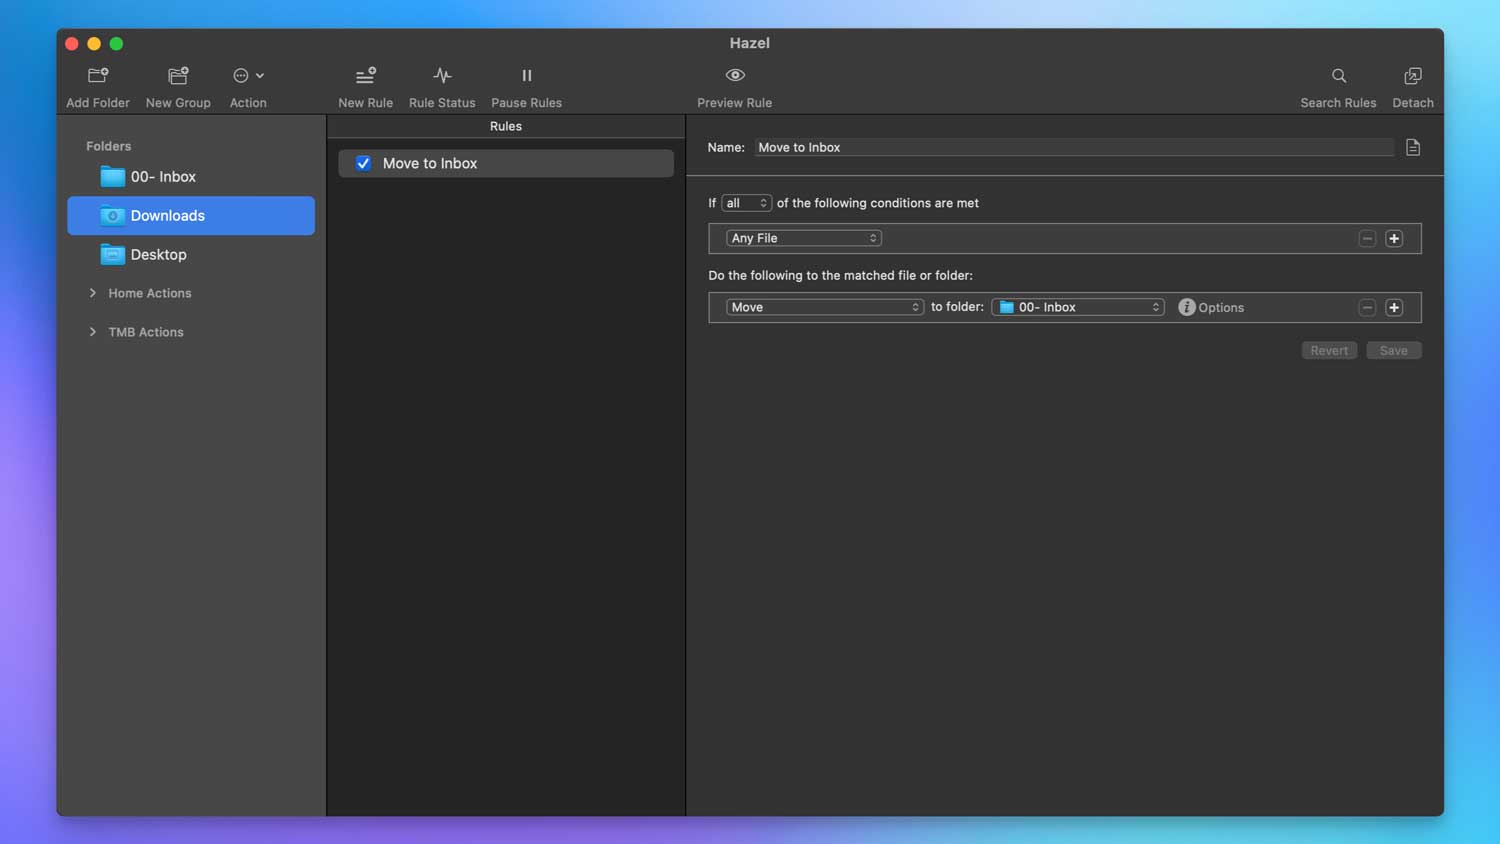The width and height of the screenshot is (1500, 844).
Task: Add a condition after Any File
Action: (1394, 239)
